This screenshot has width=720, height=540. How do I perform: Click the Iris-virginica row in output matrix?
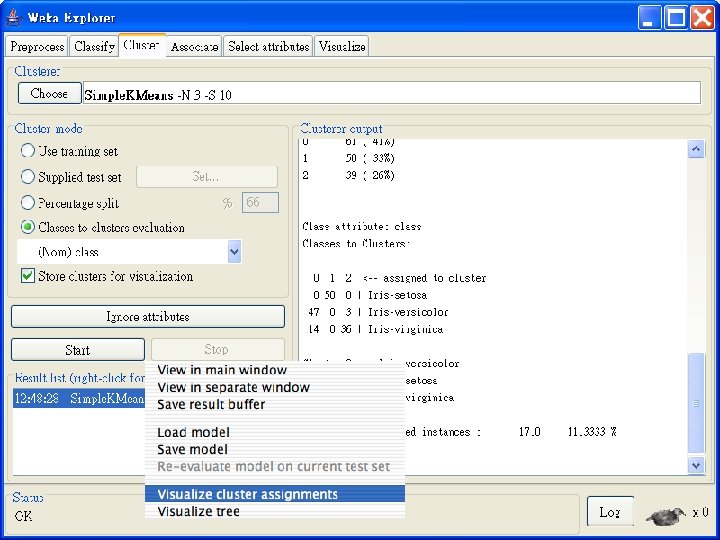point(376,329)
